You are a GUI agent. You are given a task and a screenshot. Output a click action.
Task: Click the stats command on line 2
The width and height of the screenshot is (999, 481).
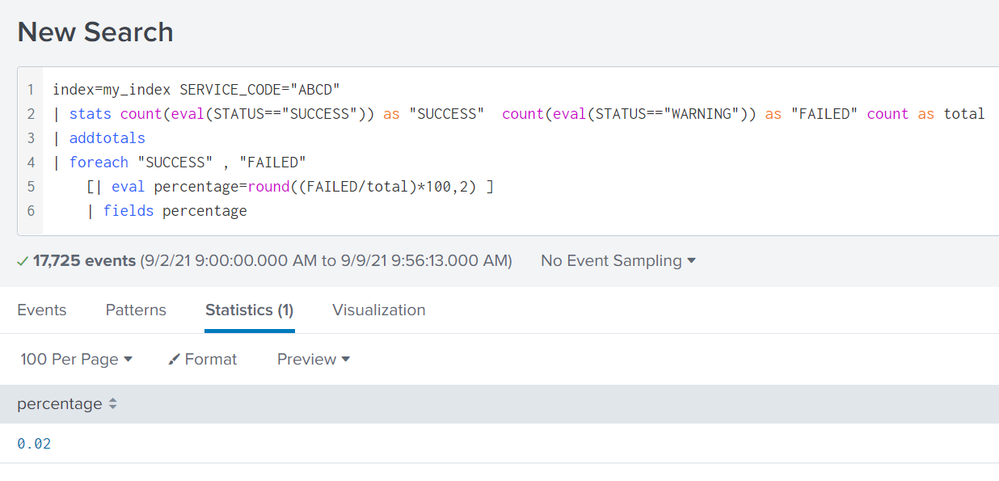point(90,114)
